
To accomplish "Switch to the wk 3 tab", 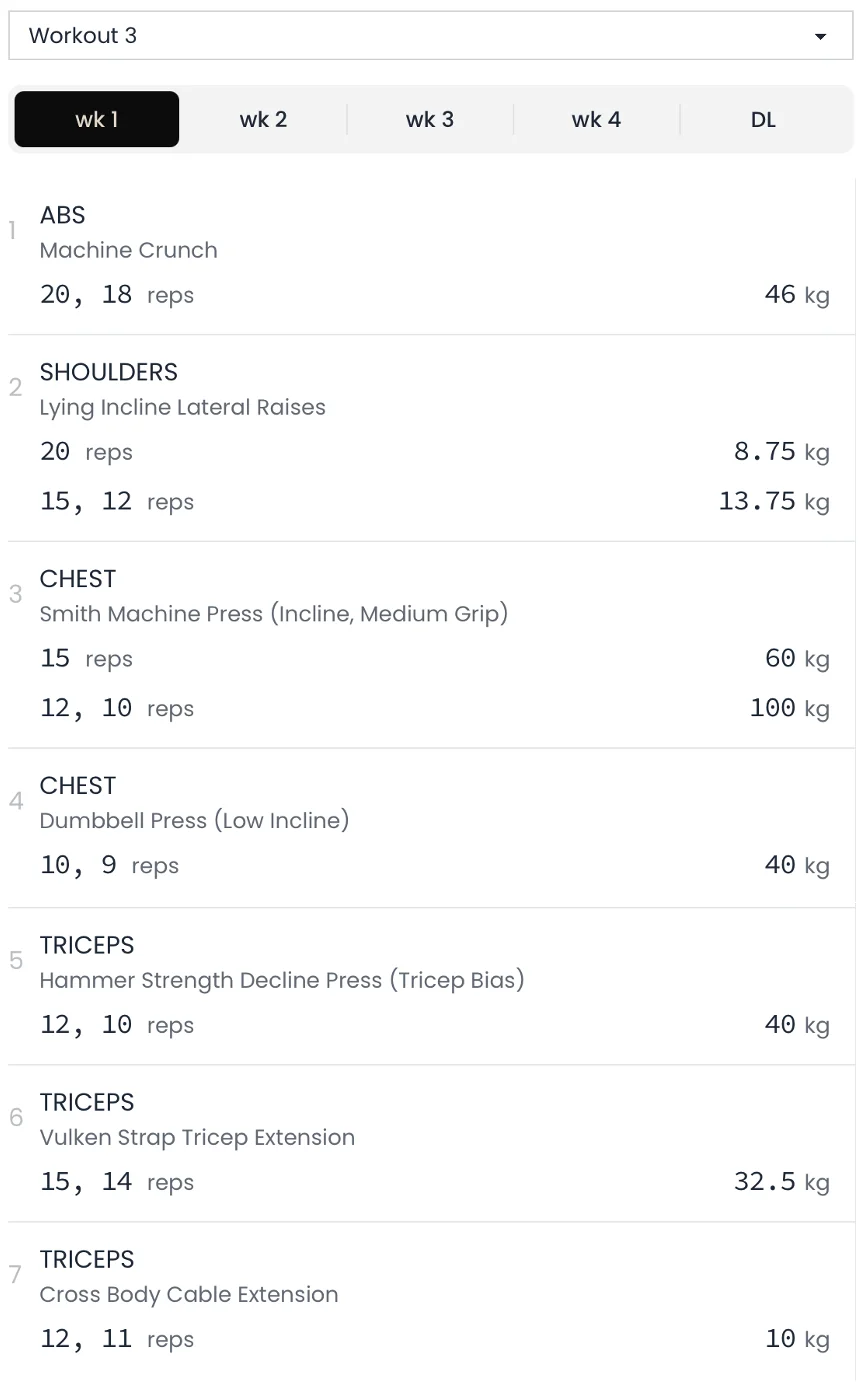I will point(430,120).
